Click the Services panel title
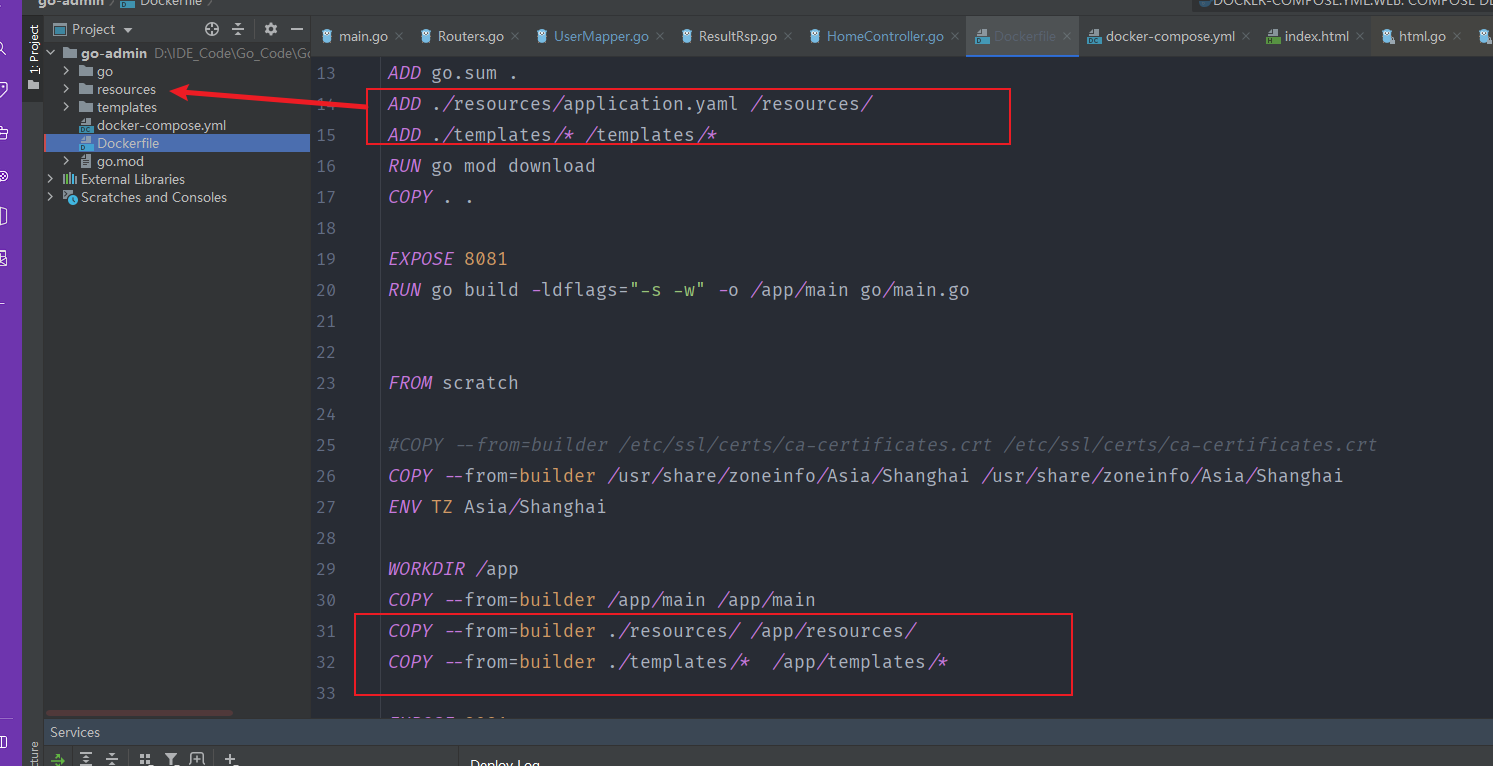Screen dimensions: 1493x766 click(x=75, y=732)
